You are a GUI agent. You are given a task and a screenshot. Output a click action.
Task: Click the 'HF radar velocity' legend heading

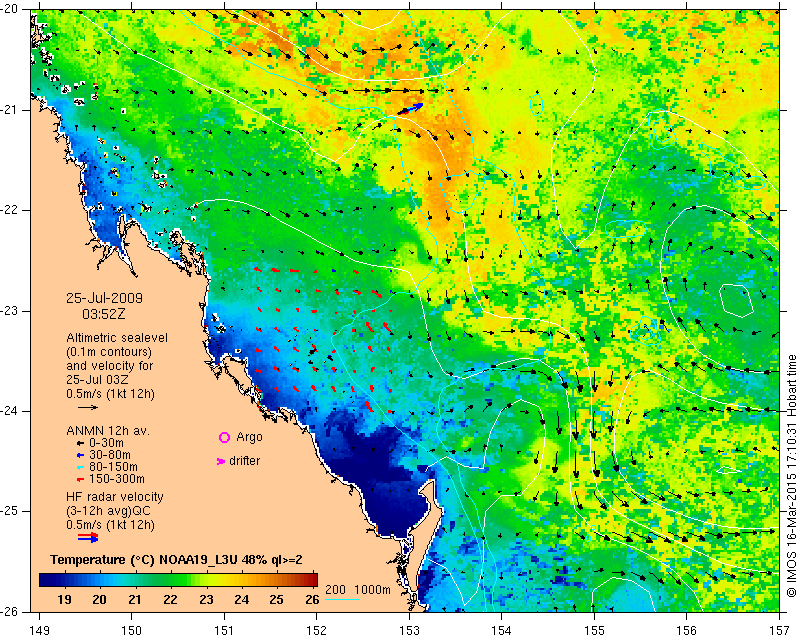pyautogui.click(x=115, y=497)
